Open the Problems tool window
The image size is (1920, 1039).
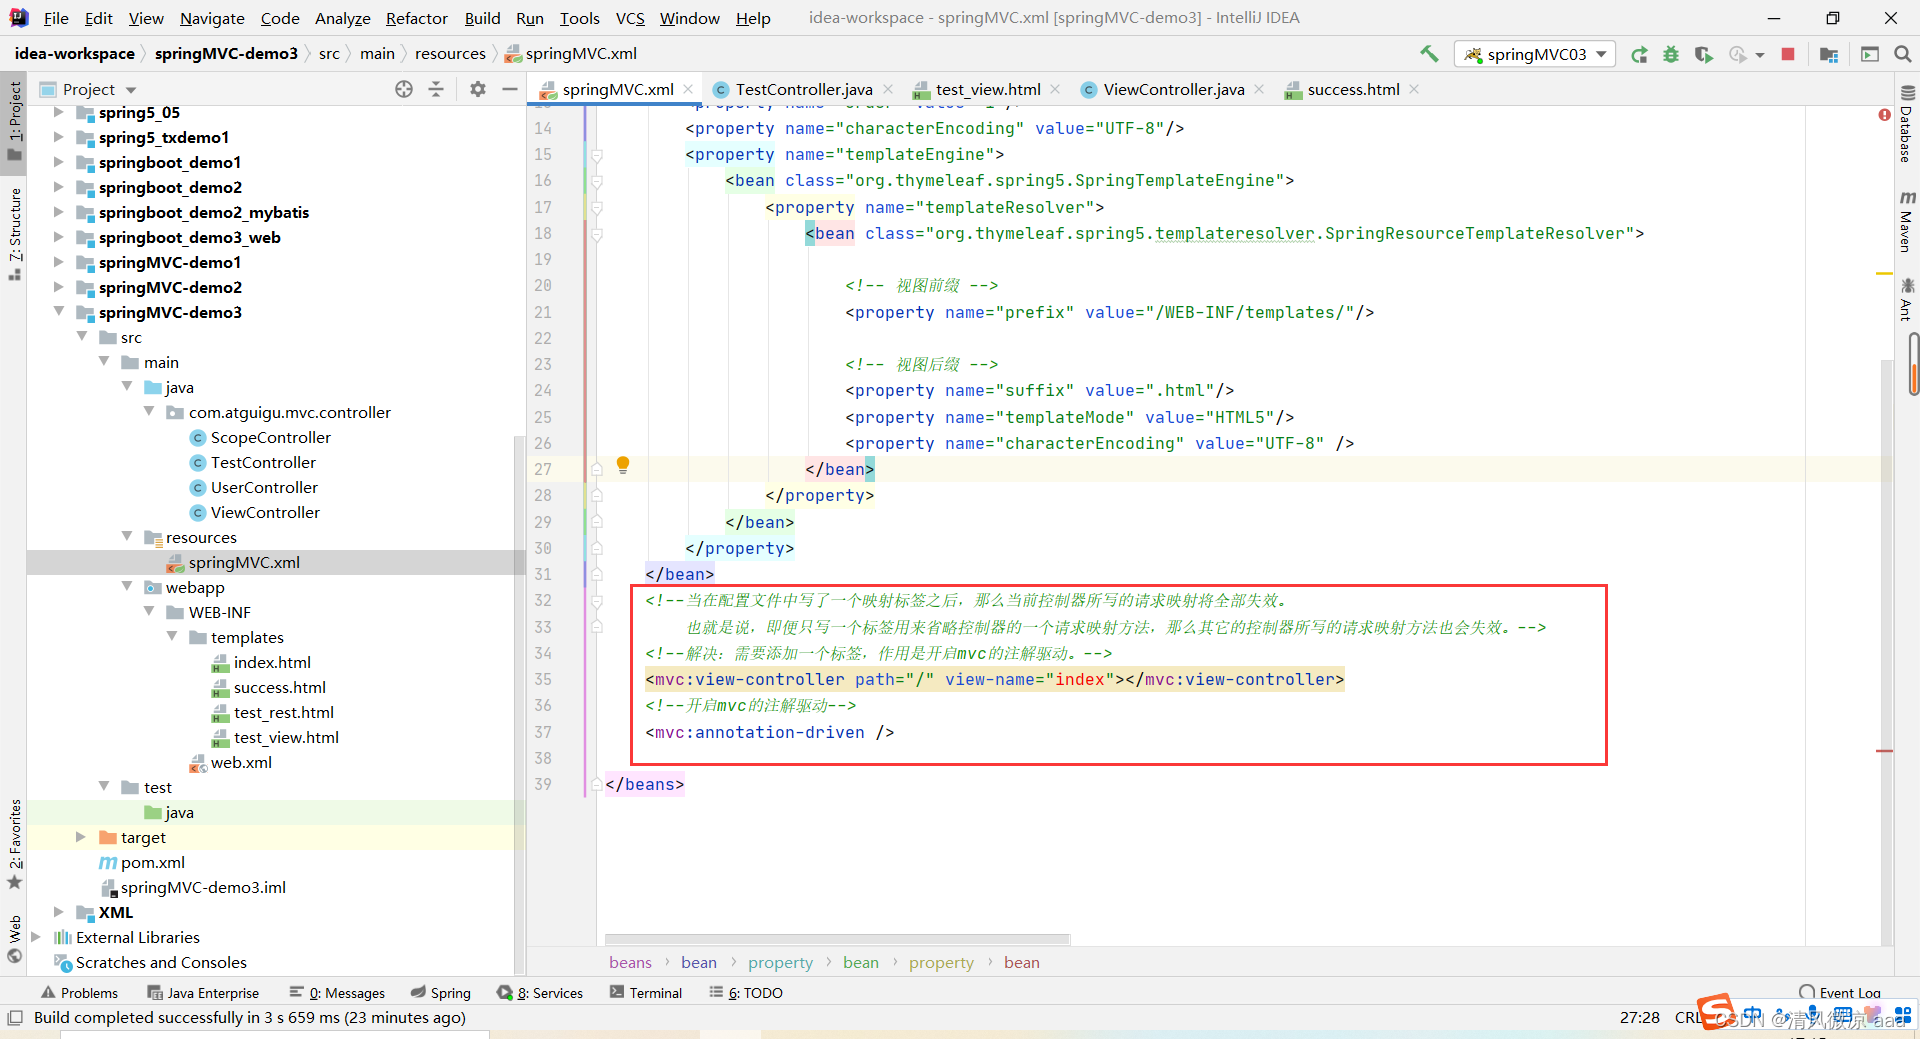(79, 993)
